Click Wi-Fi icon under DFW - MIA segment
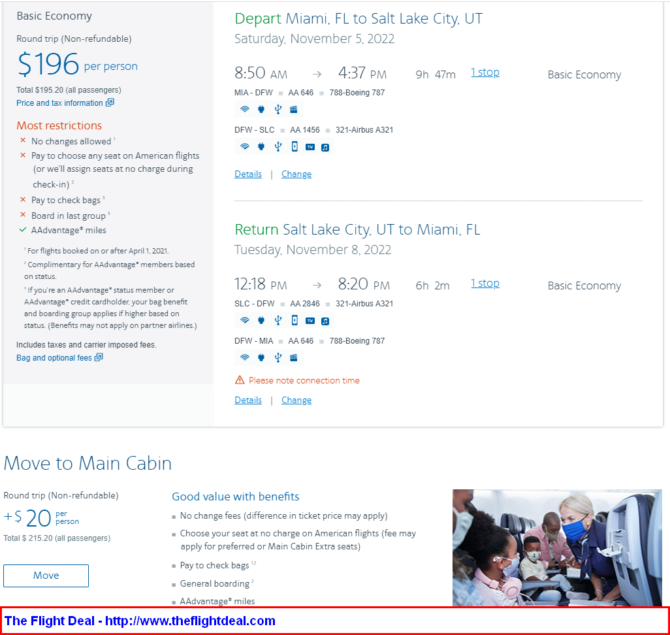The height and width of the screenshot is (635, 670). point(244,357)
